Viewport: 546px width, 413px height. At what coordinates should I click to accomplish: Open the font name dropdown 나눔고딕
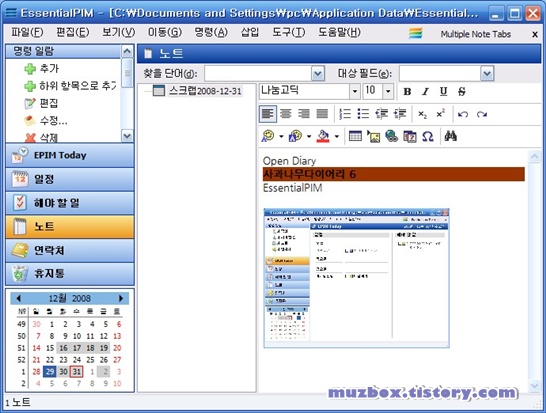354,92
